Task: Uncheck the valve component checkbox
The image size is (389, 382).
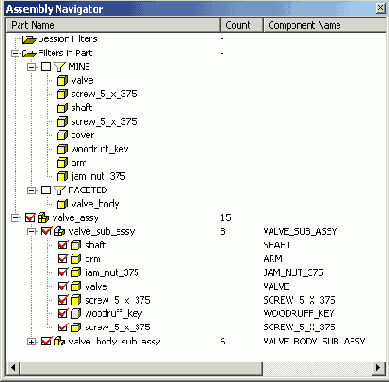Action: point(63,286)
